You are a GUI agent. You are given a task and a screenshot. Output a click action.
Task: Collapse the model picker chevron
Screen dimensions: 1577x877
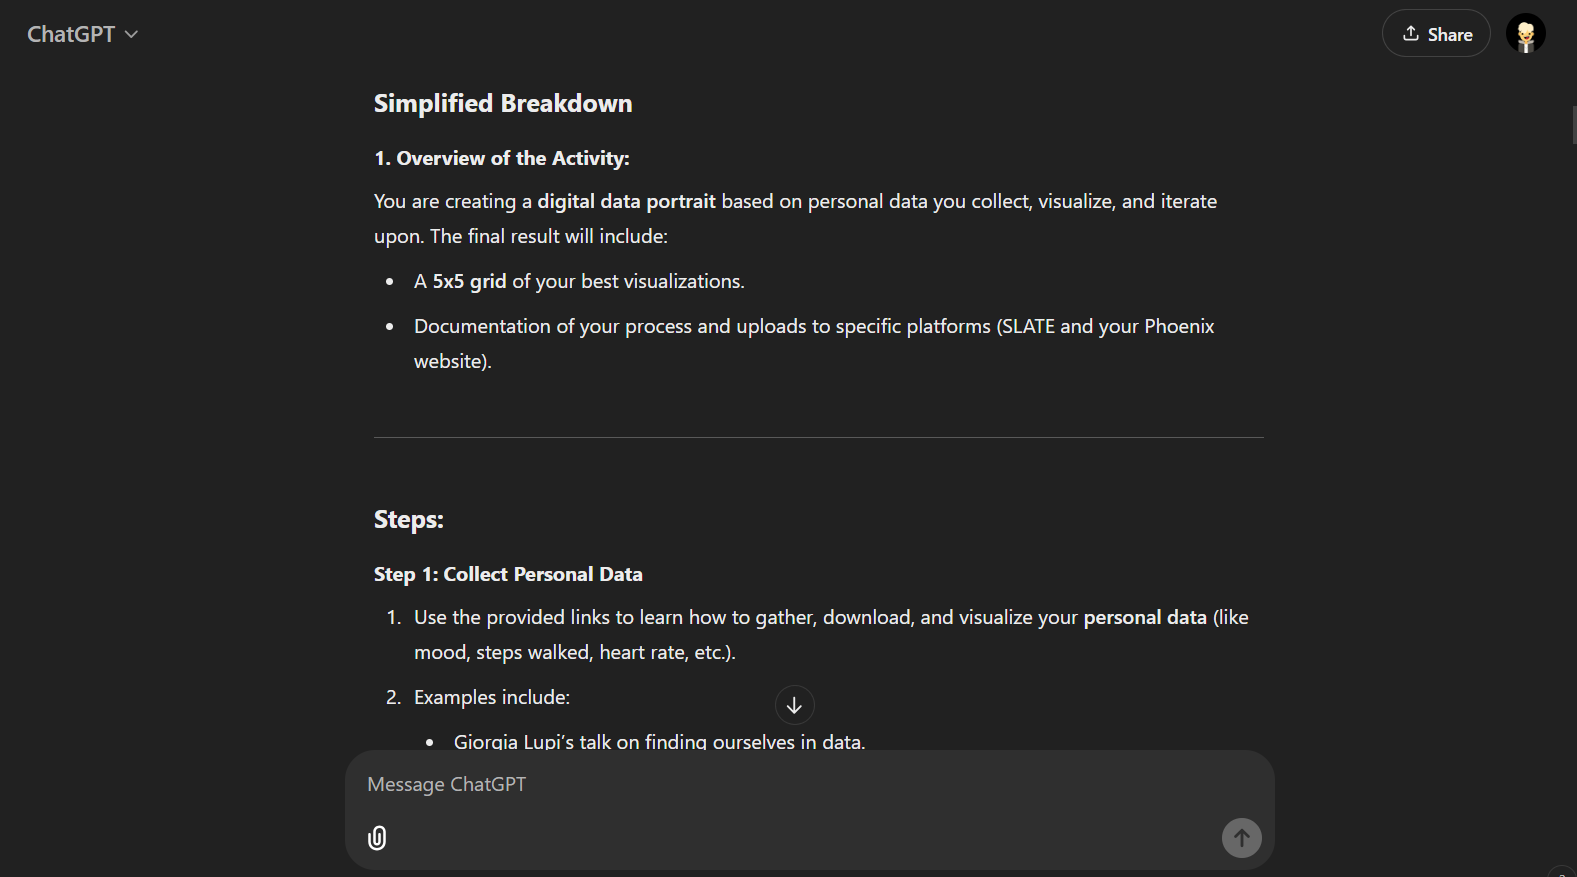(x=132, y=34)
